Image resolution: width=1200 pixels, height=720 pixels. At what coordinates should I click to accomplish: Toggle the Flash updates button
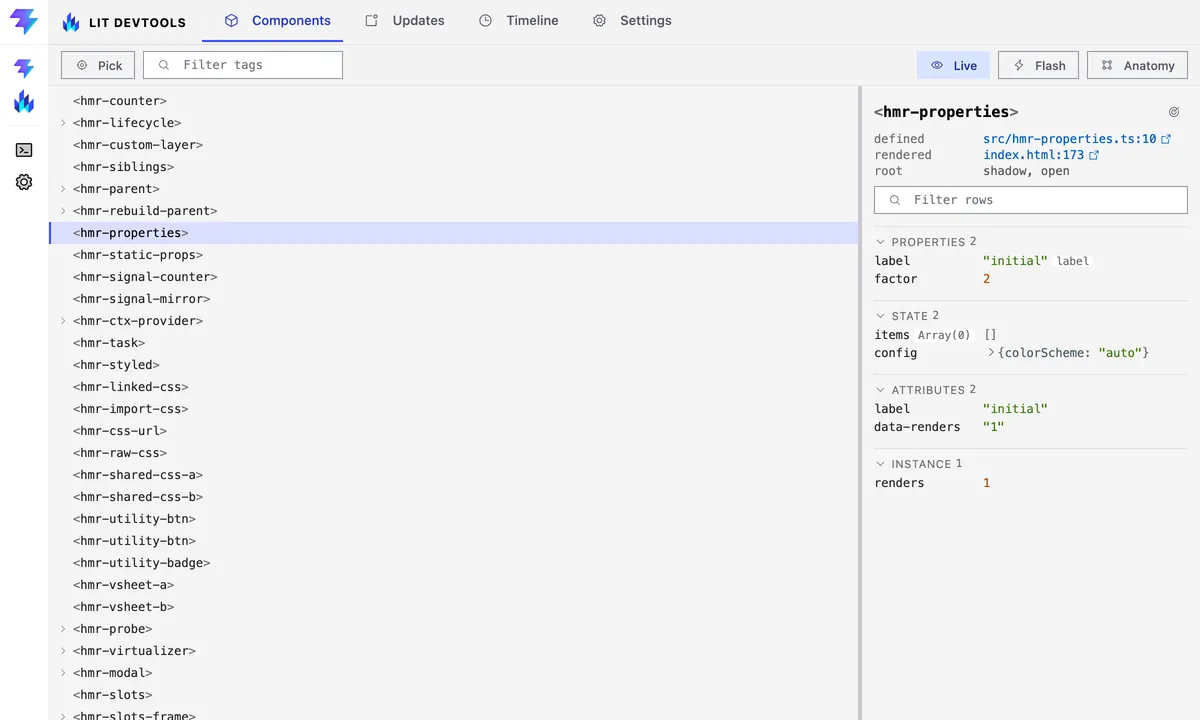click(x=1039, y=65)
